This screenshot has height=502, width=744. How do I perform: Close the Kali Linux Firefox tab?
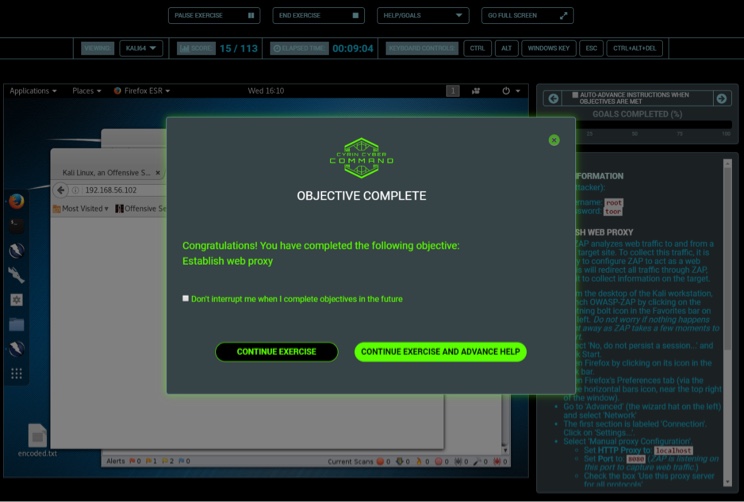[158, 173]
